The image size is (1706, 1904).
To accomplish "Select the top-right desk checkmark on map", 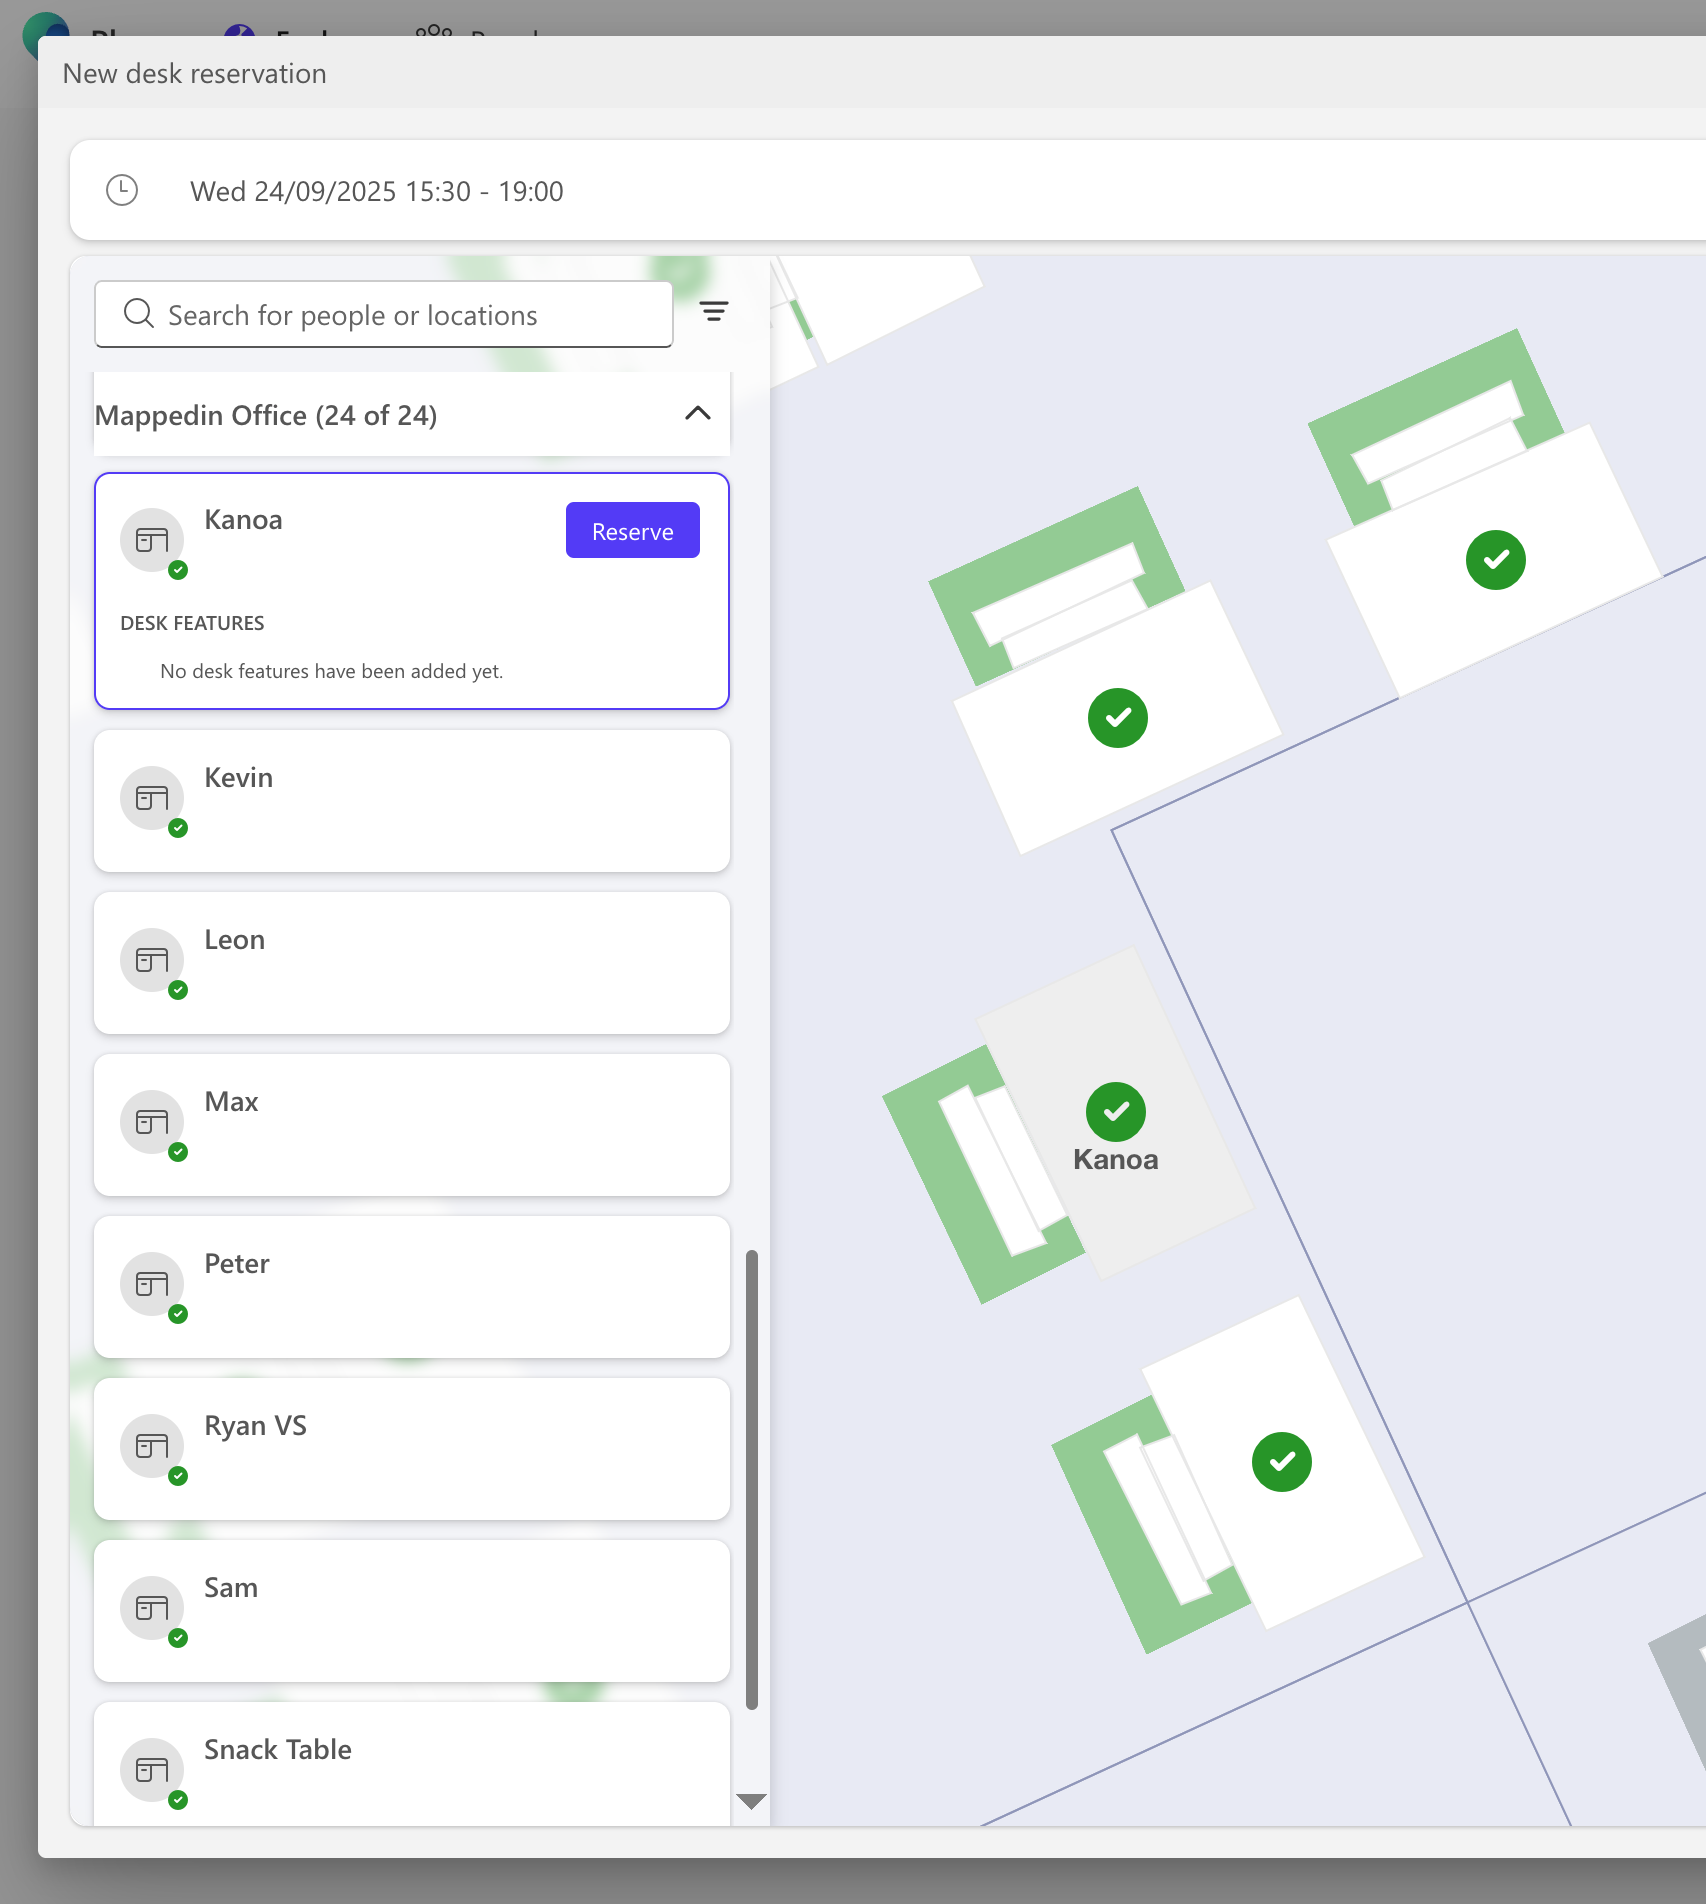I will pyautogui.click(x=1495, y=560).
